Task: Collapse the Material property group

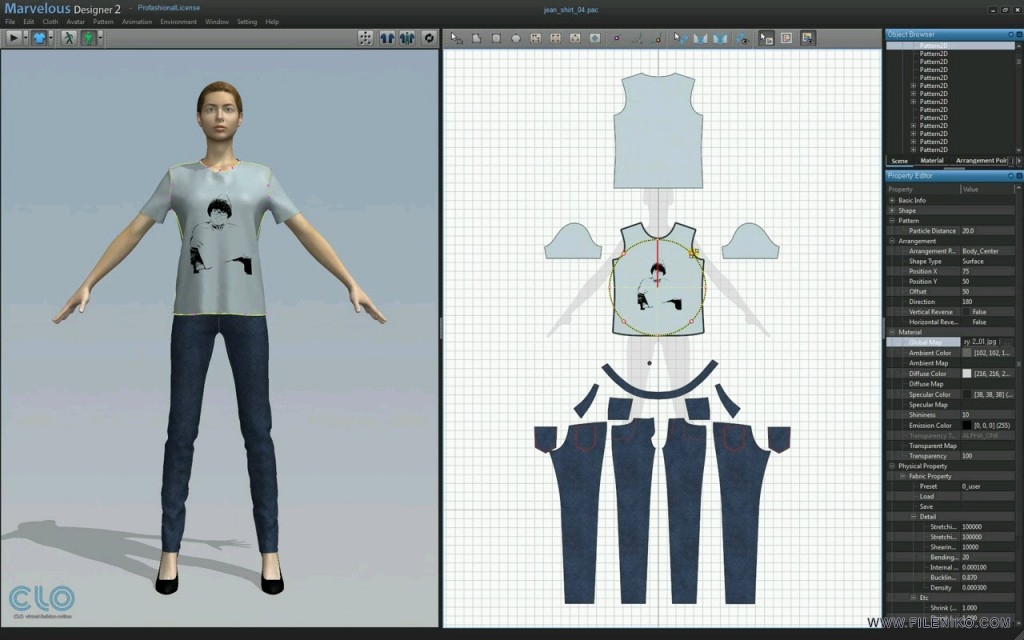Action: (x=892, y=332)
